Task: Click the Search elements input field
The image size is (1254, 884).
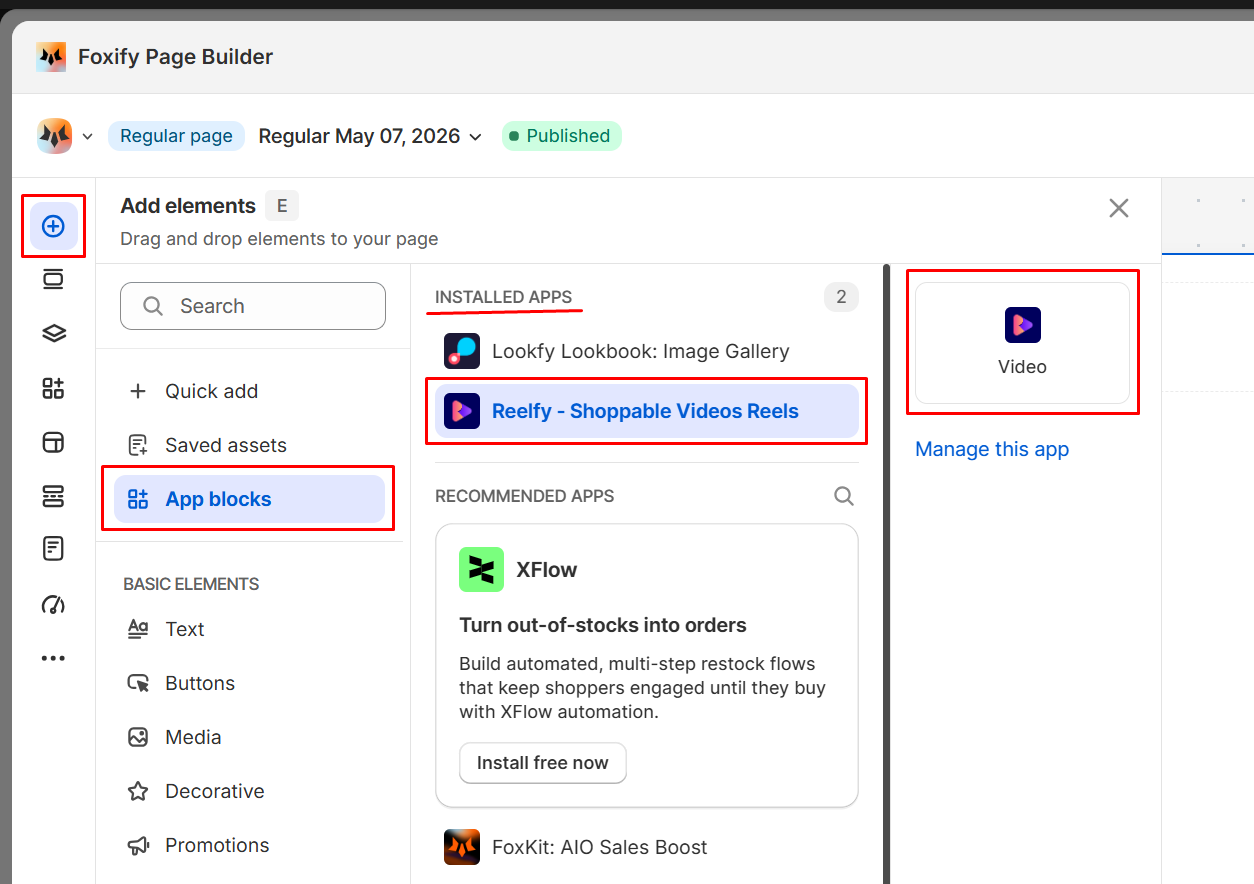Action: click(253, 306)
